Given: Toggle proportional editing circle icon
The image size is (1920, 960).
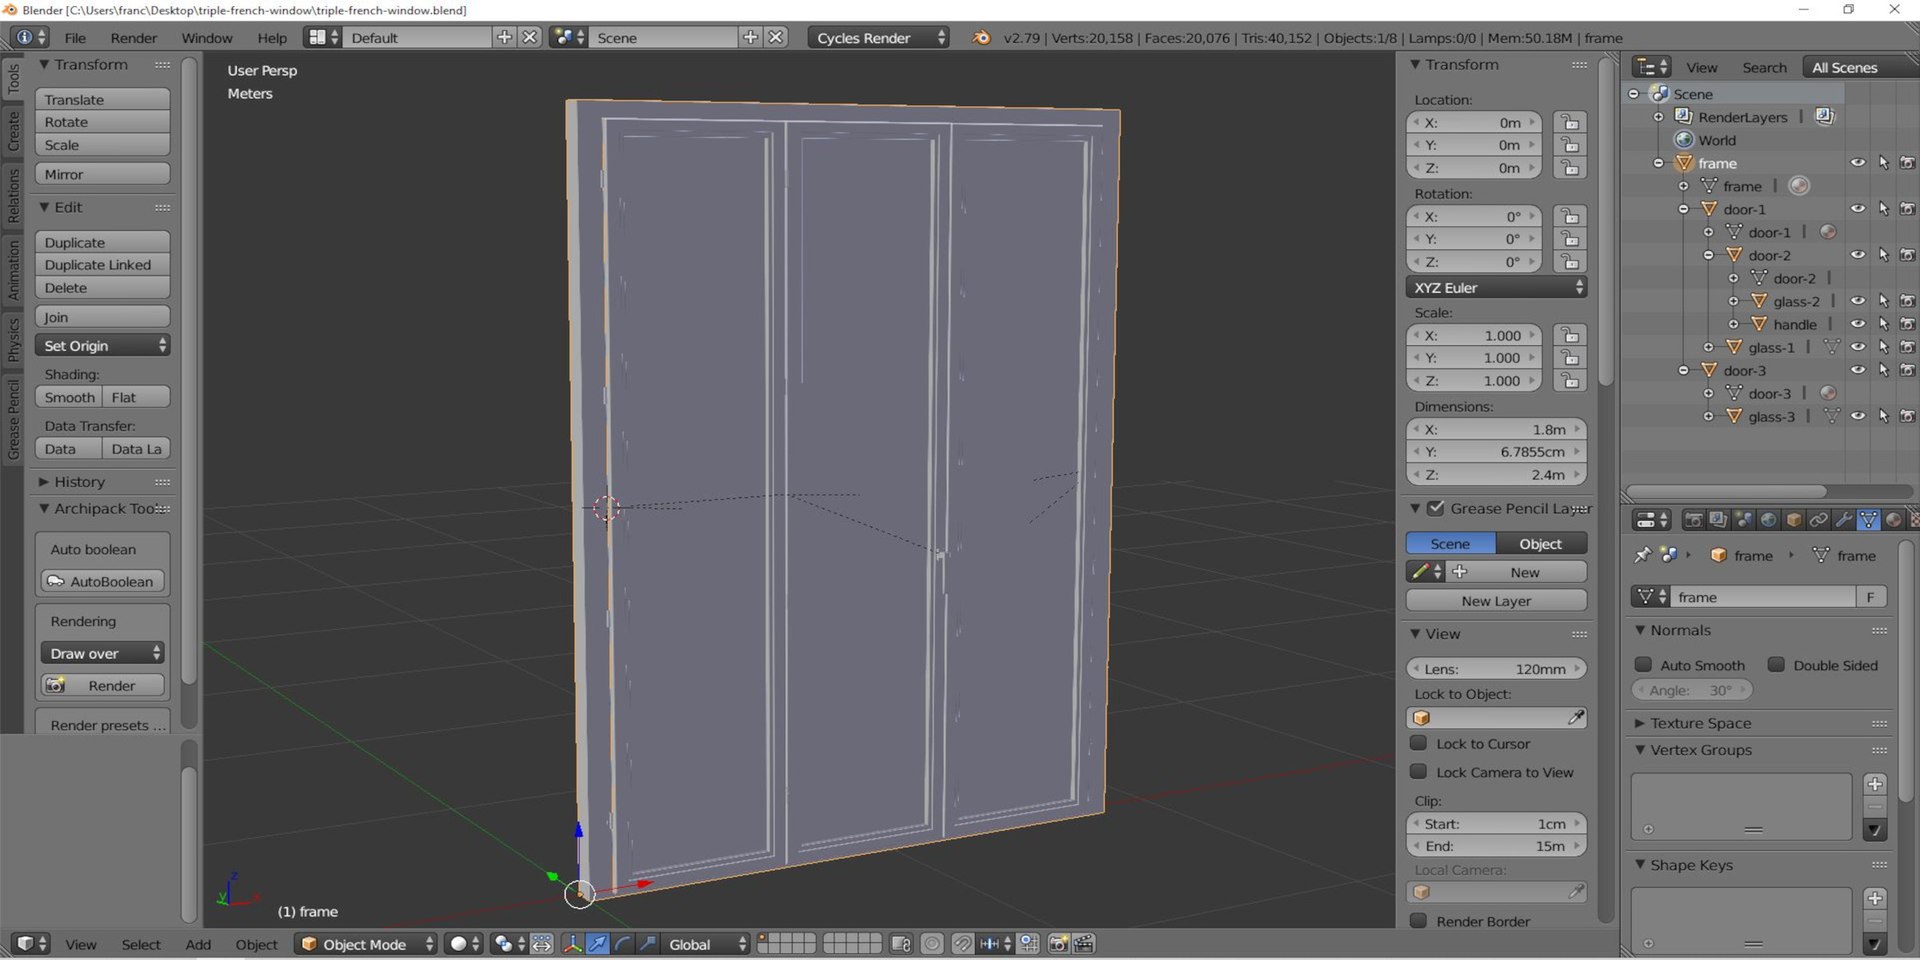Looking at the screenshot, I should (x=932, y=944).
